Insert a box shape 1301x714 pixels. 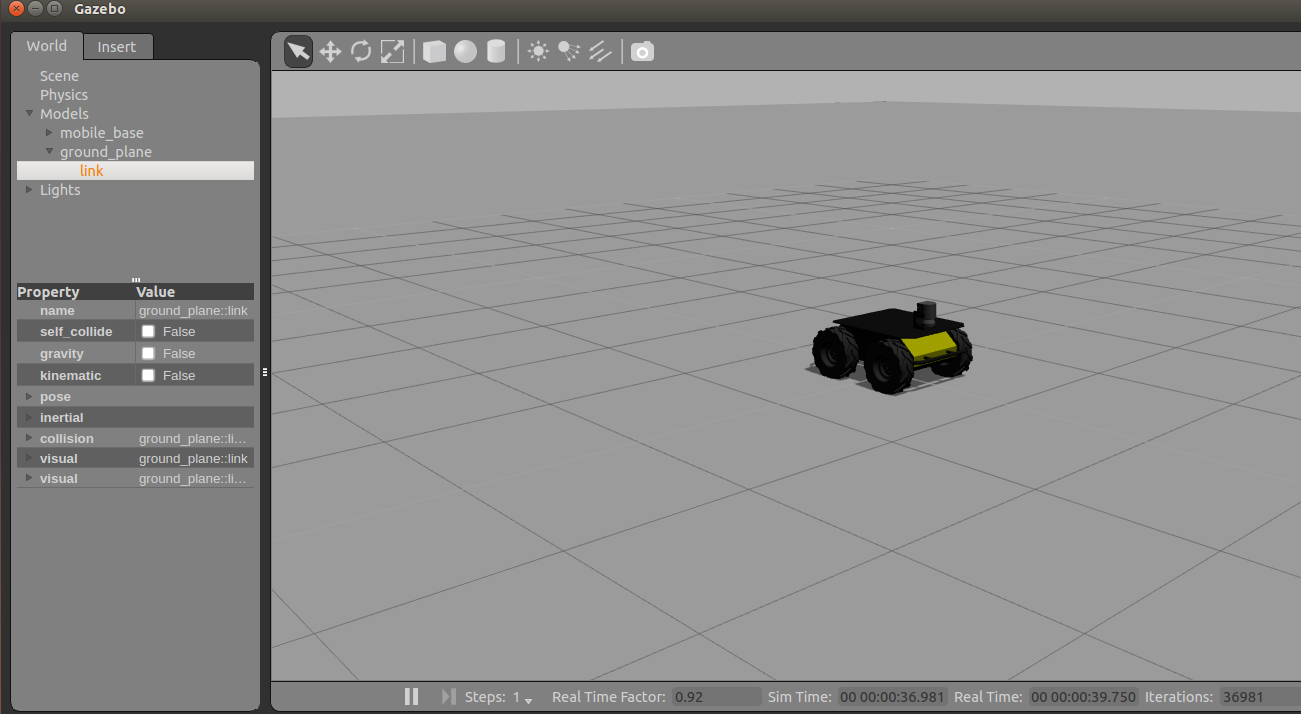pos(434,51)
